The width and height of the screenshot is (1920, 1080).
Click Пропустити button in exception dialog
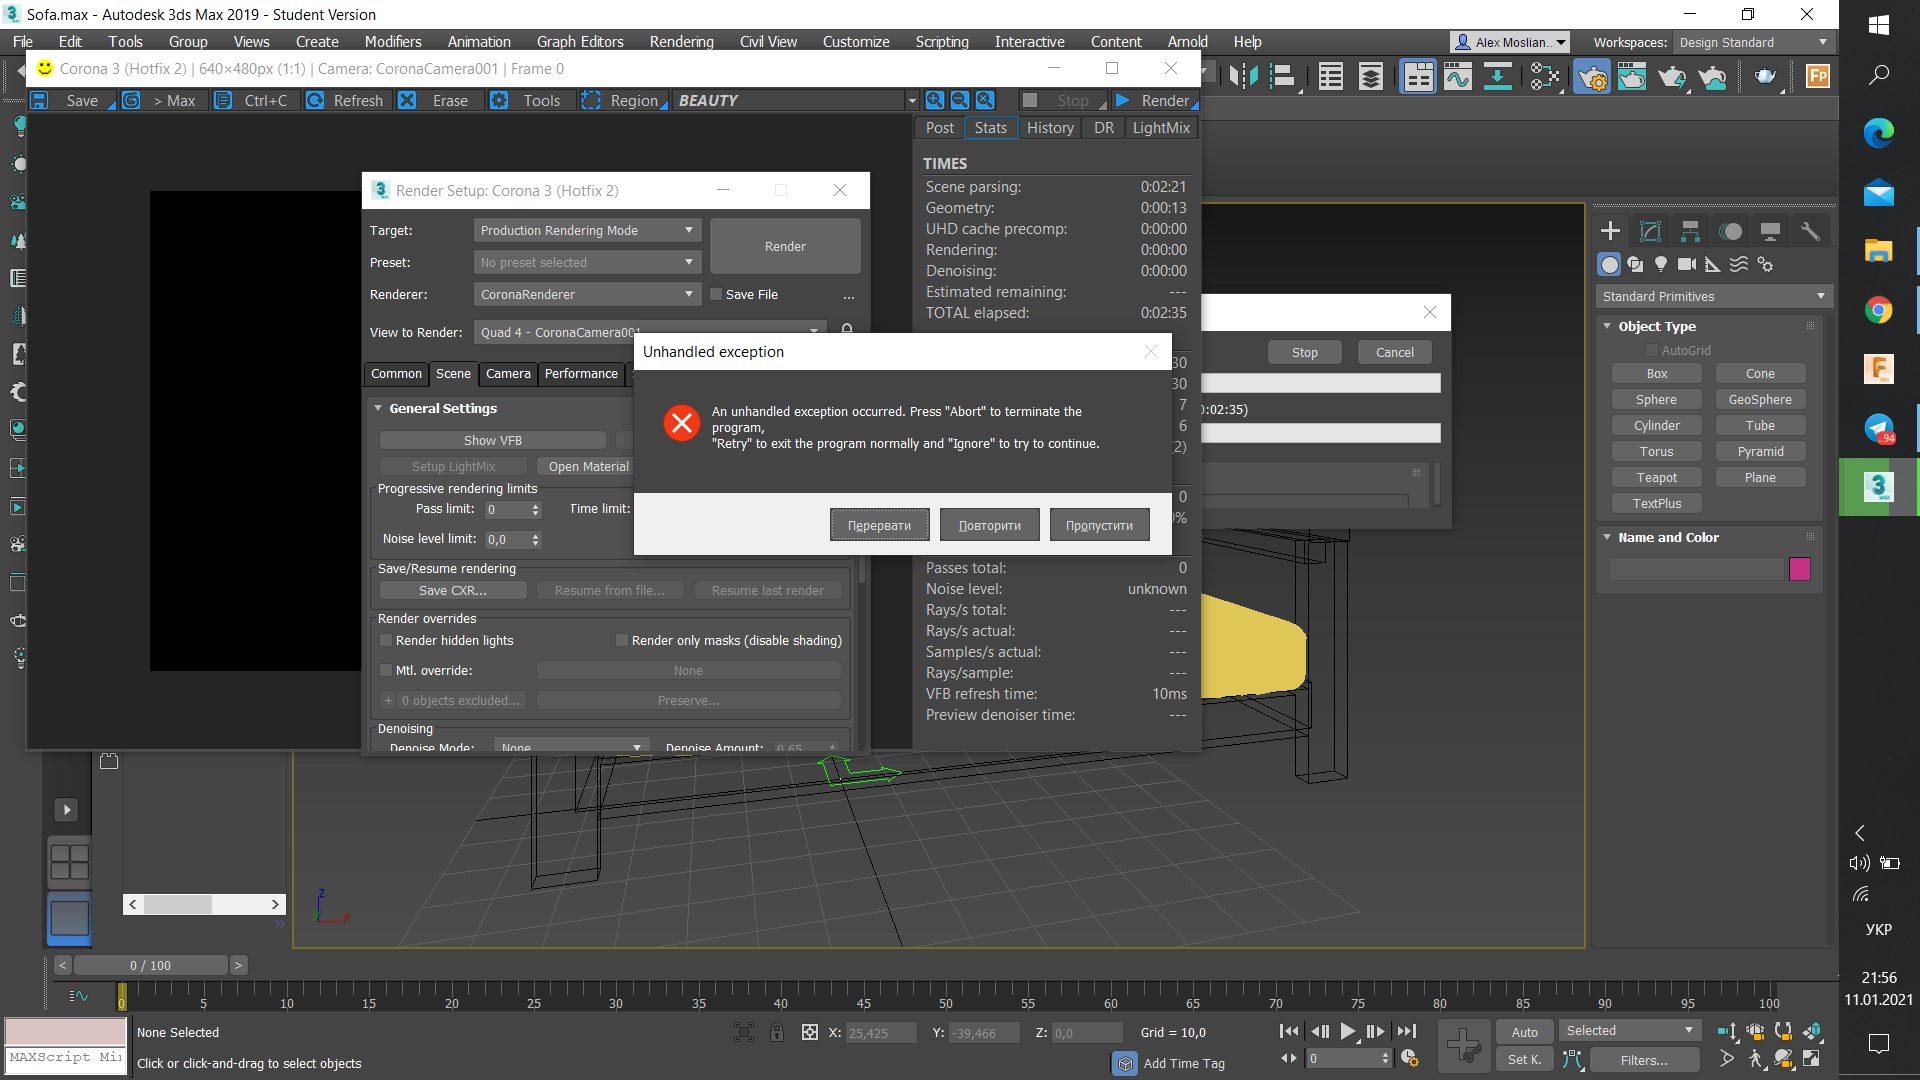tap(1099, 525)
